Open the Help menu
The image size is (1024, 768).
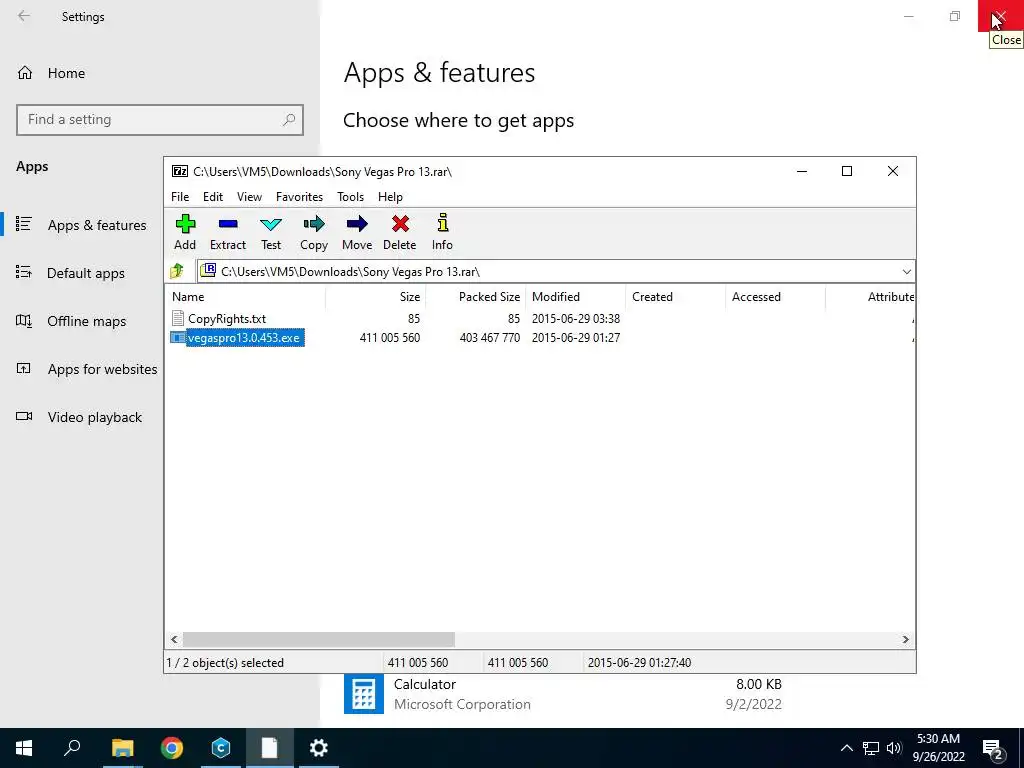pyautogui.click(x=390, y=197)
